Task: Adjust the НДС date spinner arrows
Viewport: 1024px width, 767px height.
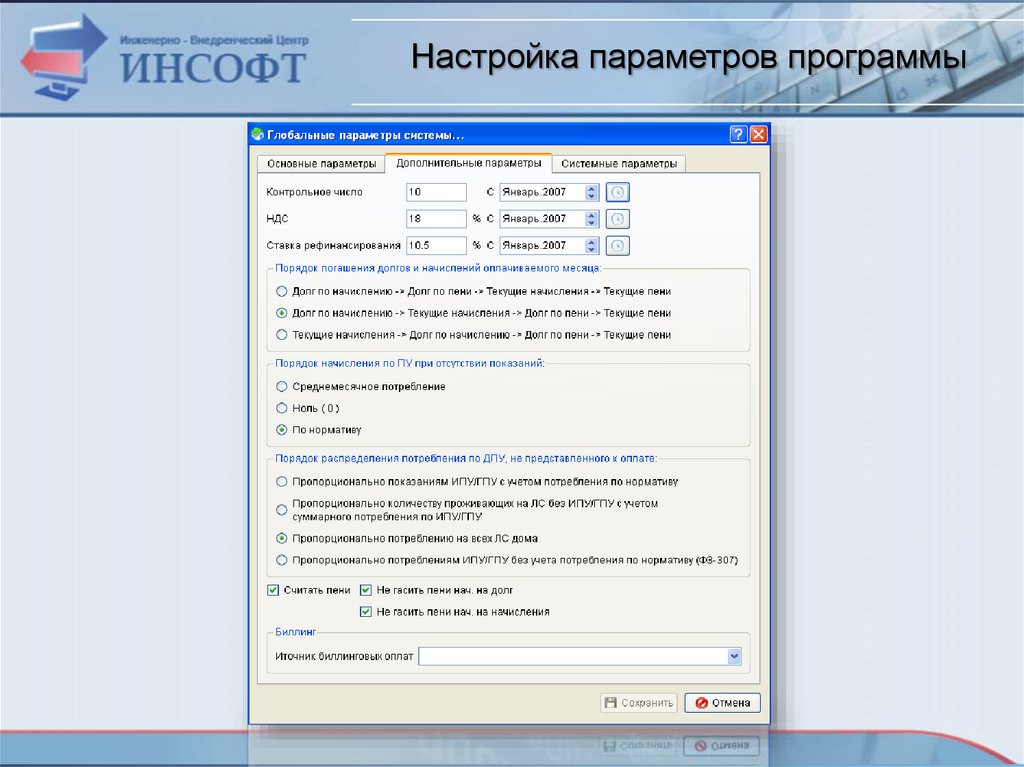Action: pos(591,218)
